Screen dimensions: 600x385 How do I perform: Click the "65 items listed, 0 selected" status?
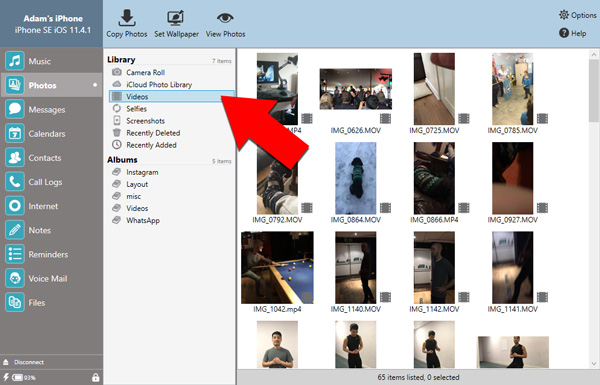(418, 377)
